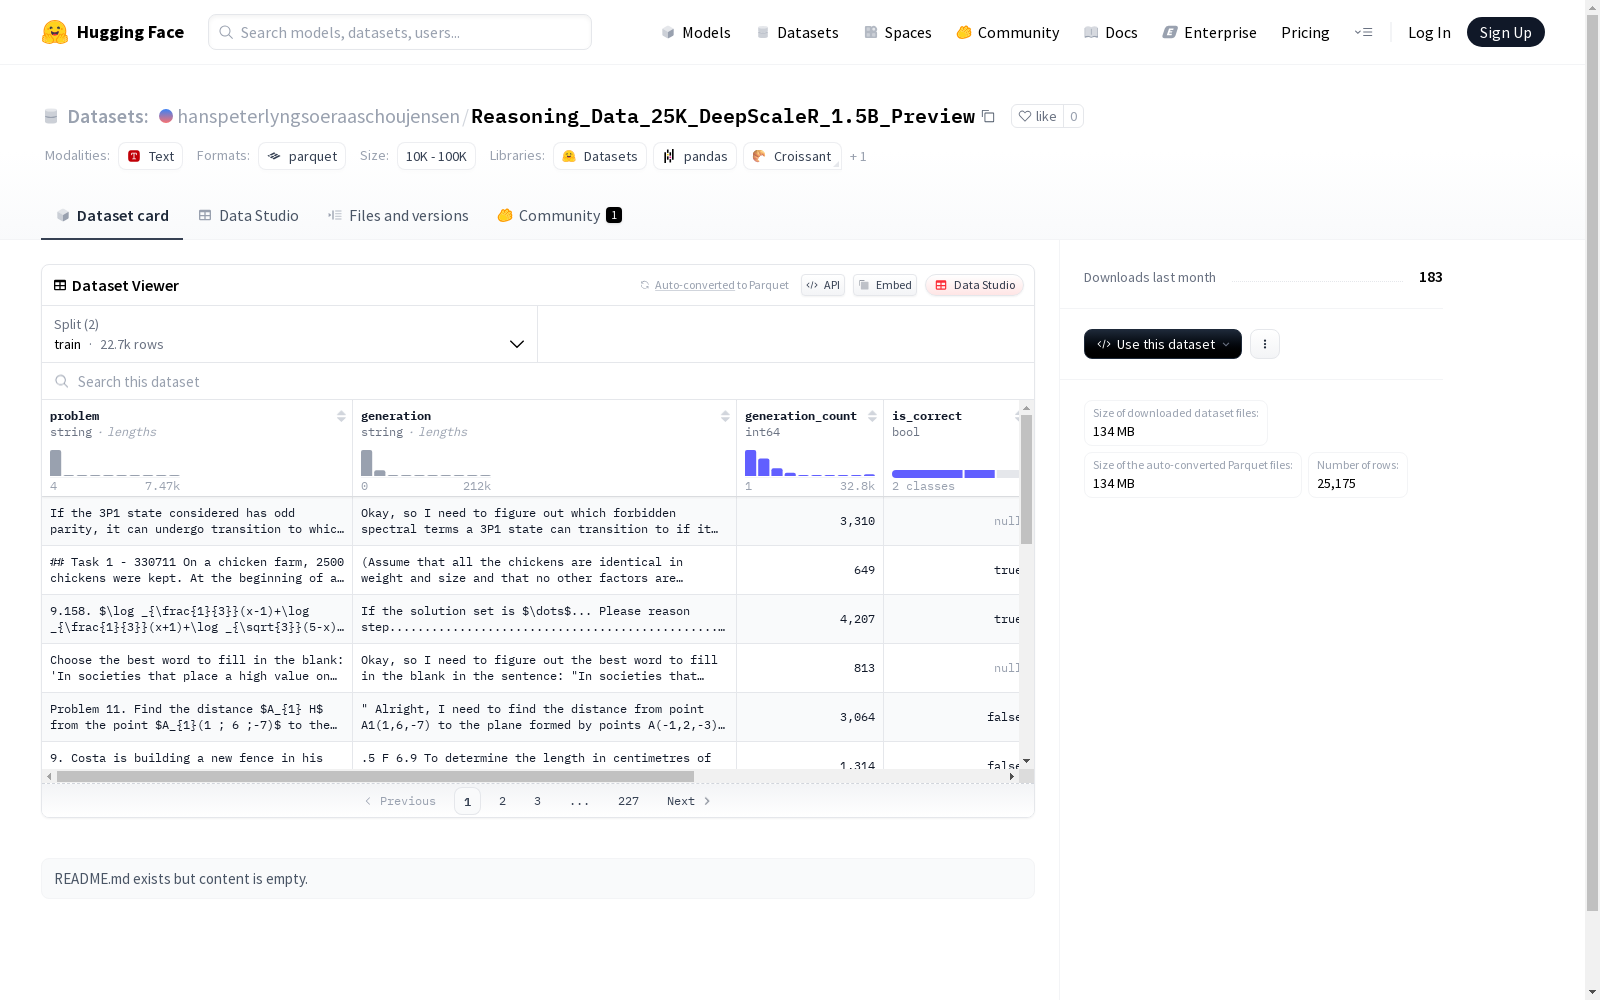Open the Spaces navigation item
1600x1000 pixels.
pos(897,32)
